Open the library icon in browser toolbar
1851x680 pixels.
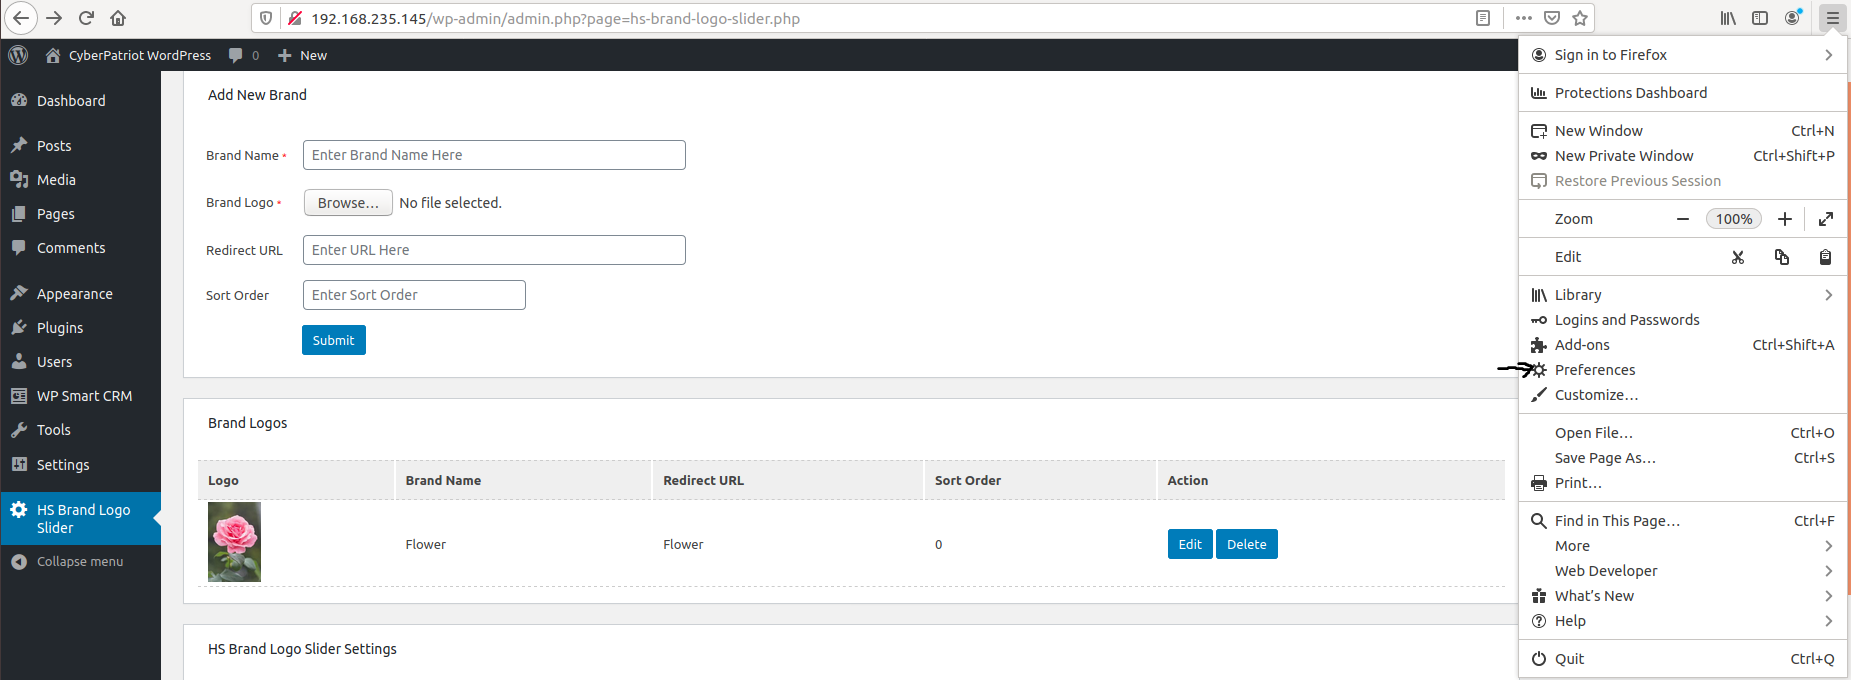coord(1728,18)
